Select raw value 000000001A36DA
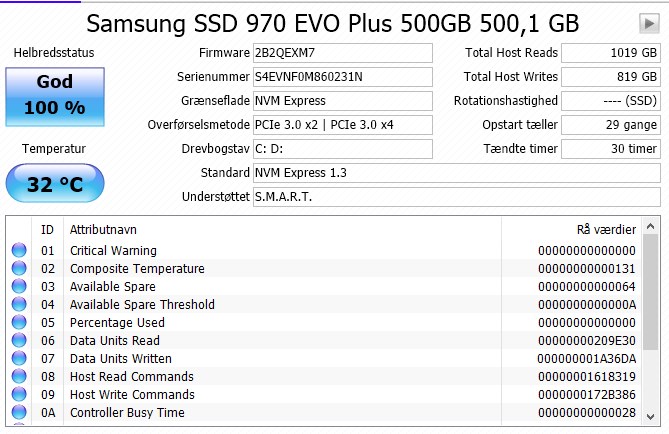This screenshot has height=434, width=669. click(x=587, y=358)
